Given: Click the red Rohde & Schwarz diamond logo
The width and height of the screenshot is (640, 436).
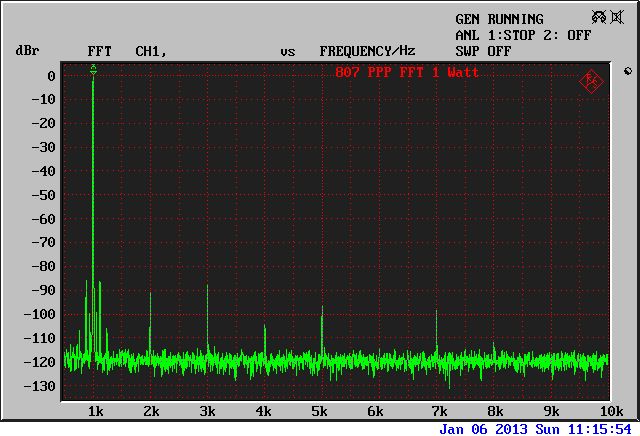Looking at the screenshot, I should click(591, 80).
